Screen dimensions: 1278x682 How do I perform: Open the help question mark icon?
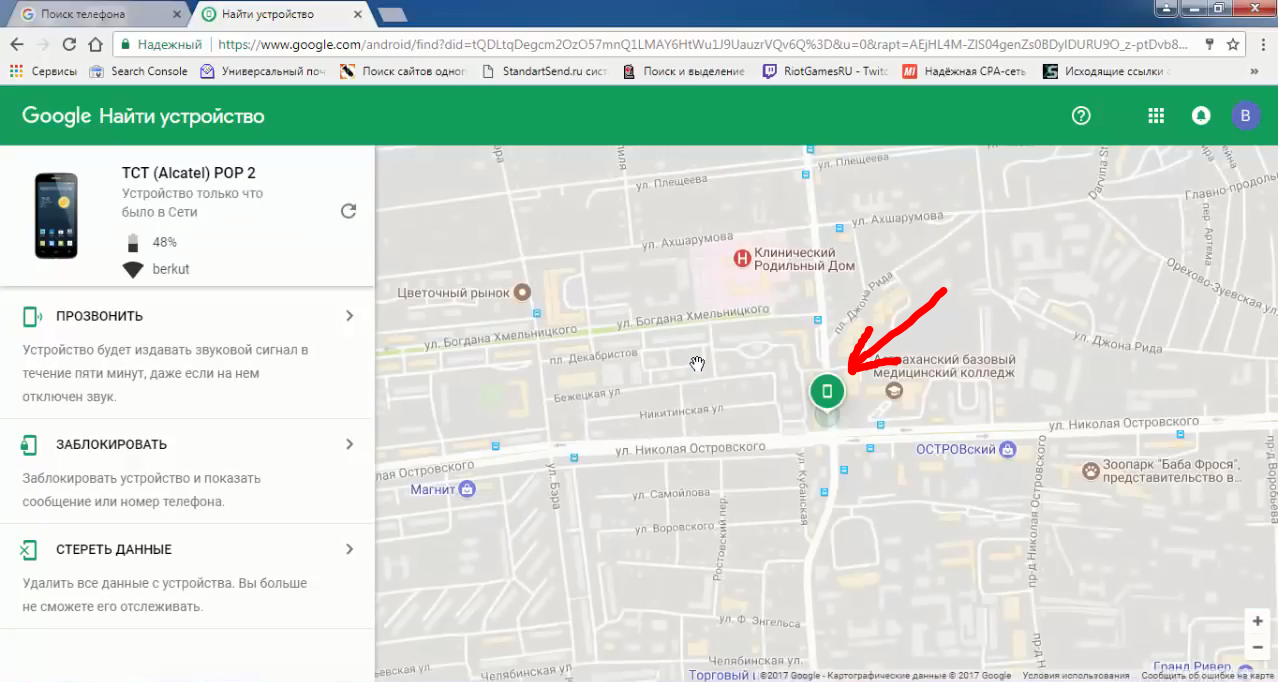coord(1081,116)
